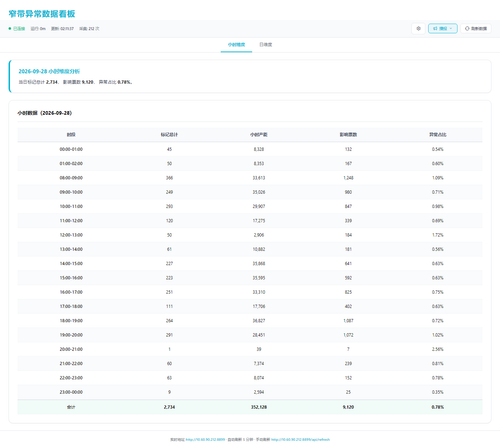Select the 15:00-16:00 time slot cell
Viewport: 500px width, 448px height.
71,278
